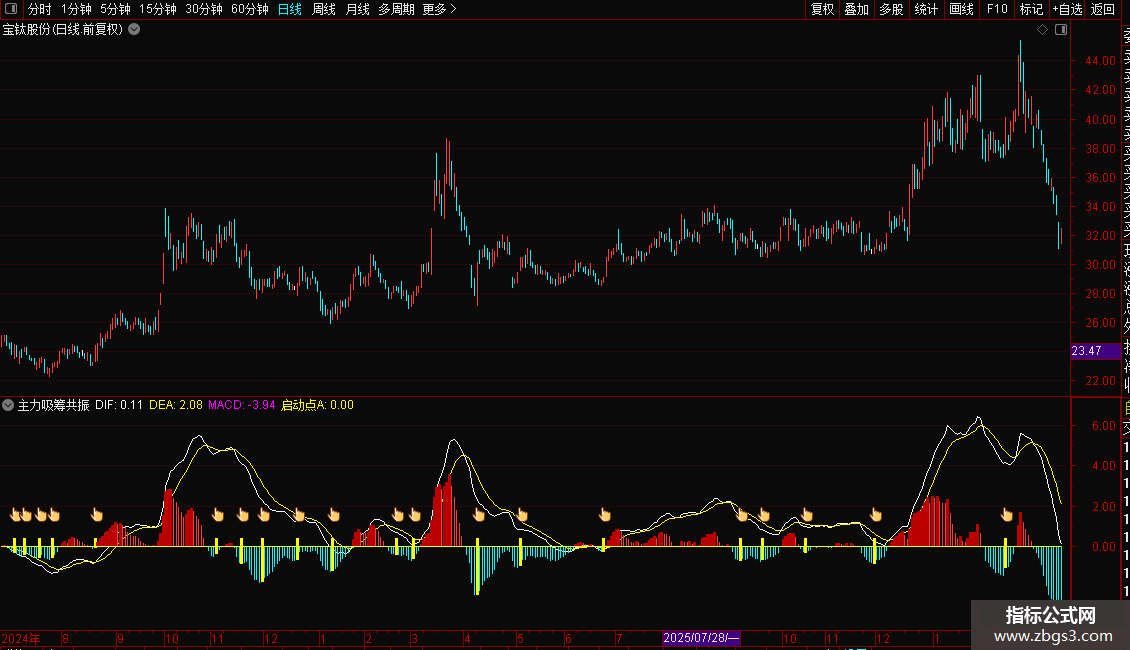Image resolution: width=1130 pixels, height=650 pixels.
Task: Click the first hand signal icon at left
Action: [x=16, y=515]
